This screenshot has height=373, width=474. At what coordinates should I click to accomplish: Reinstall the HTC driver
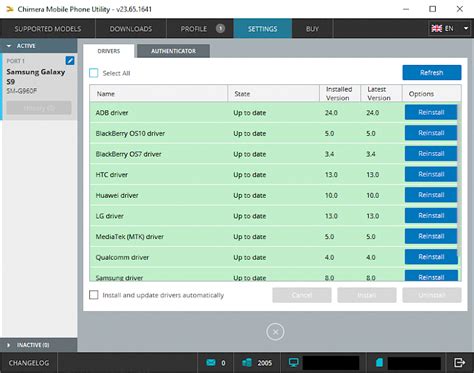431,174
